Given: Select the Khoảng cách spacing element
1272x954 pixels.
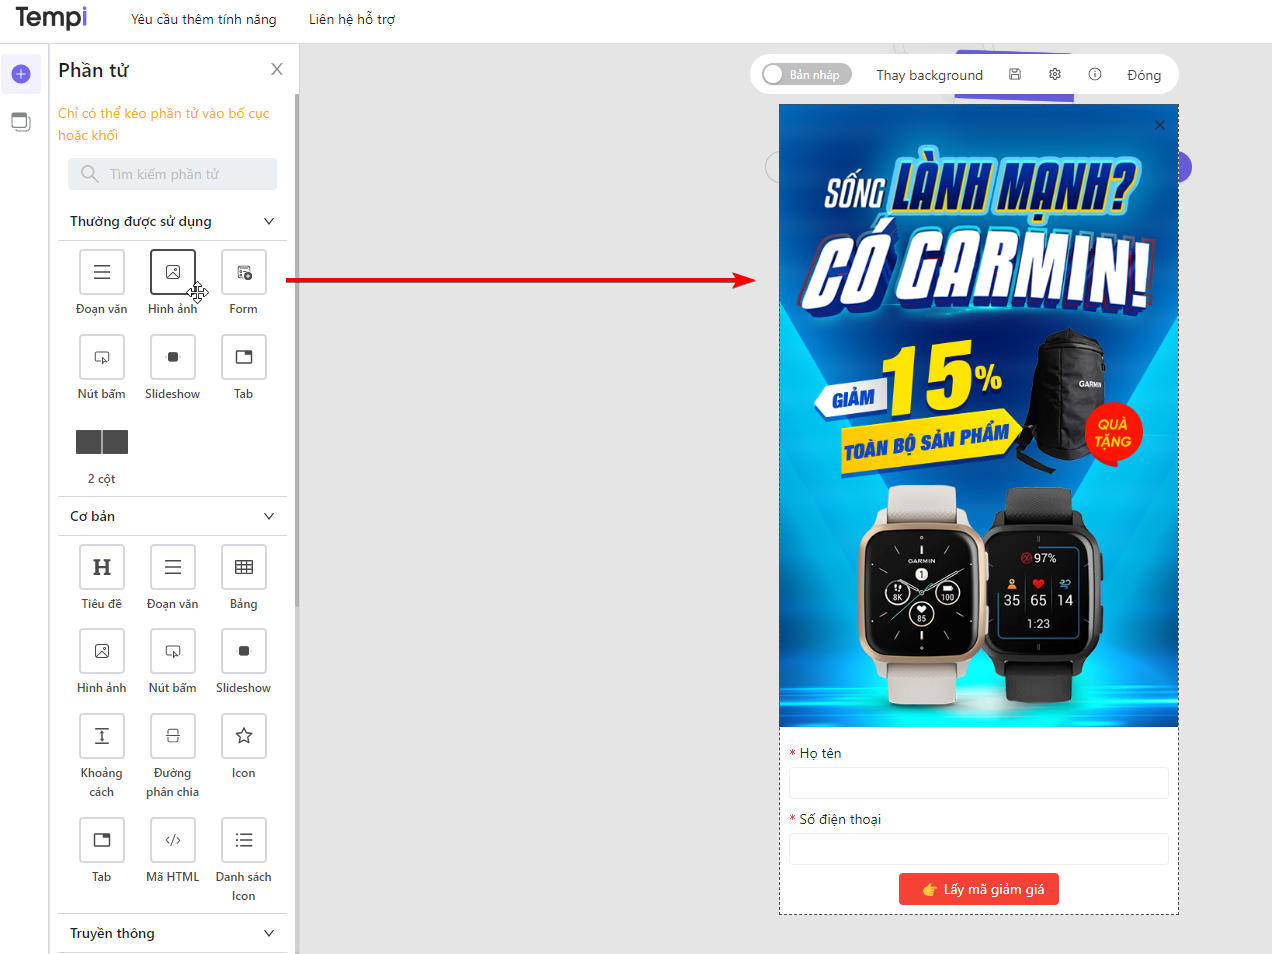Looking at the screenshot, I should click(x=102, y=736).
